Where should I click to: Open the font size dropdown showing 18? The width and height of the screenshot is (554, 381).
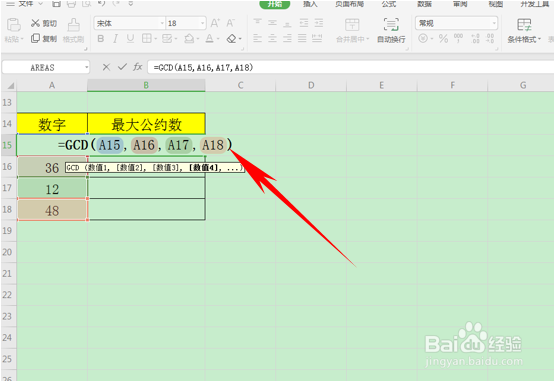(202, 23)
